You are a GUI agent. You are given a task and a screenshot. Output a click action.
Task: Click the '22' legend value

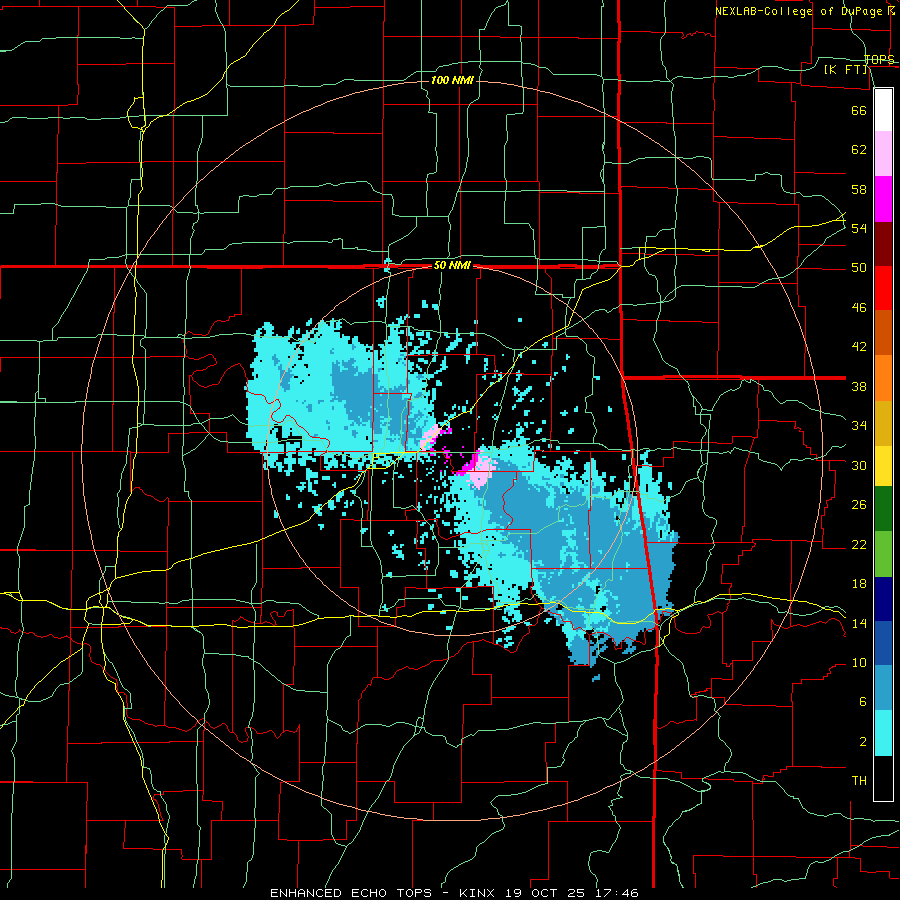pyautogui.click(x=859, y=544)
